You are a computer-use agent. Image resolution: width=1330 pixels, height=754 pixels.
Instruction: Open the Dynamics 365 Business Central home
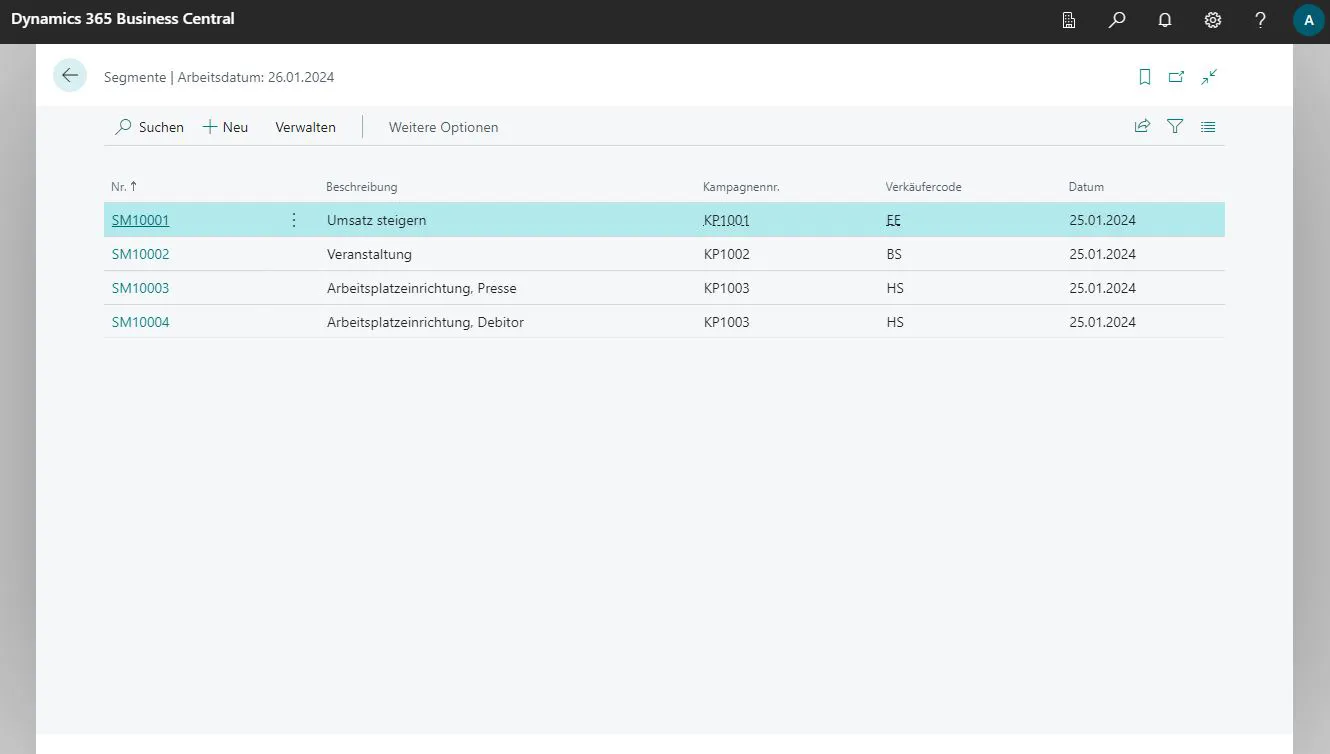tap(123, 19)
